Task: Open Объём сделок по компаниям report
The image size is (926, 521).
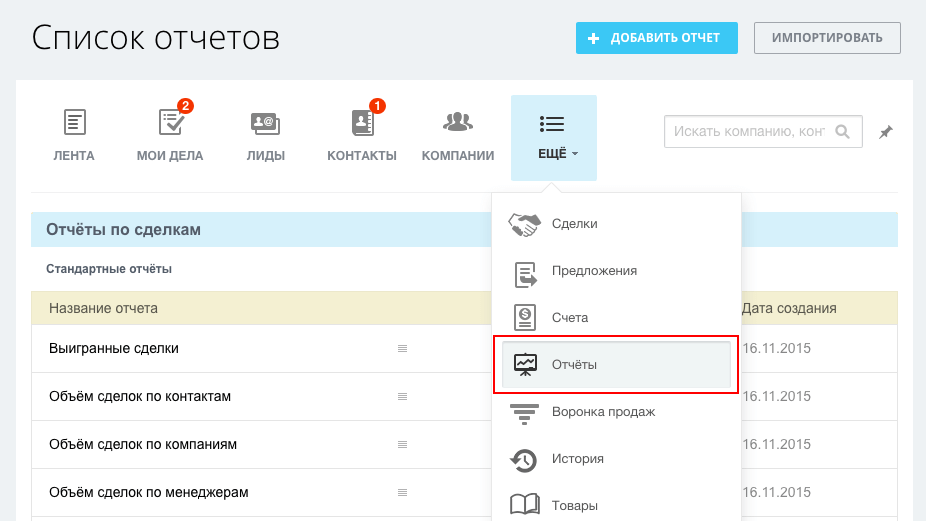Action: (x=143, y=444)
